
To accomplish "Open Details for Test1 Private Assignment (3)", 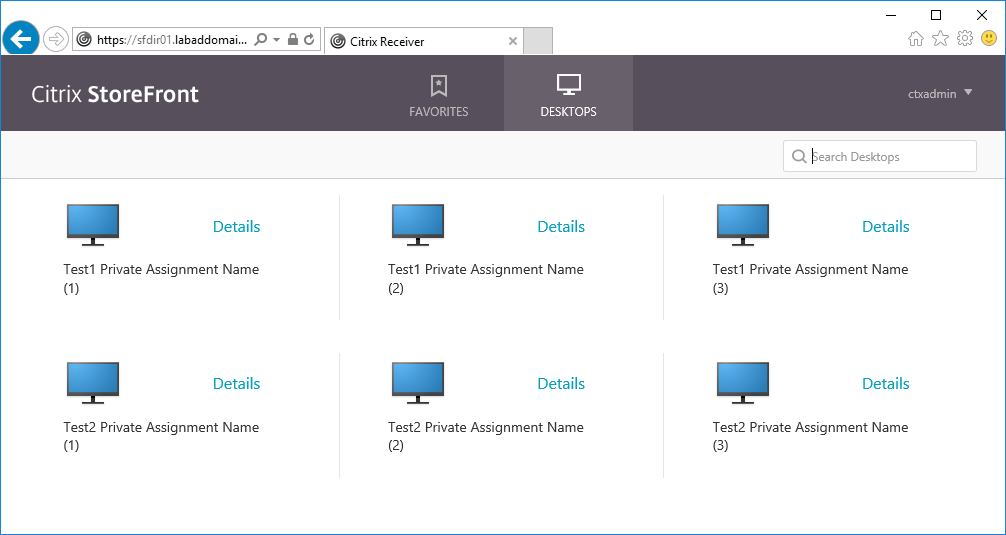I will [885, 227].
